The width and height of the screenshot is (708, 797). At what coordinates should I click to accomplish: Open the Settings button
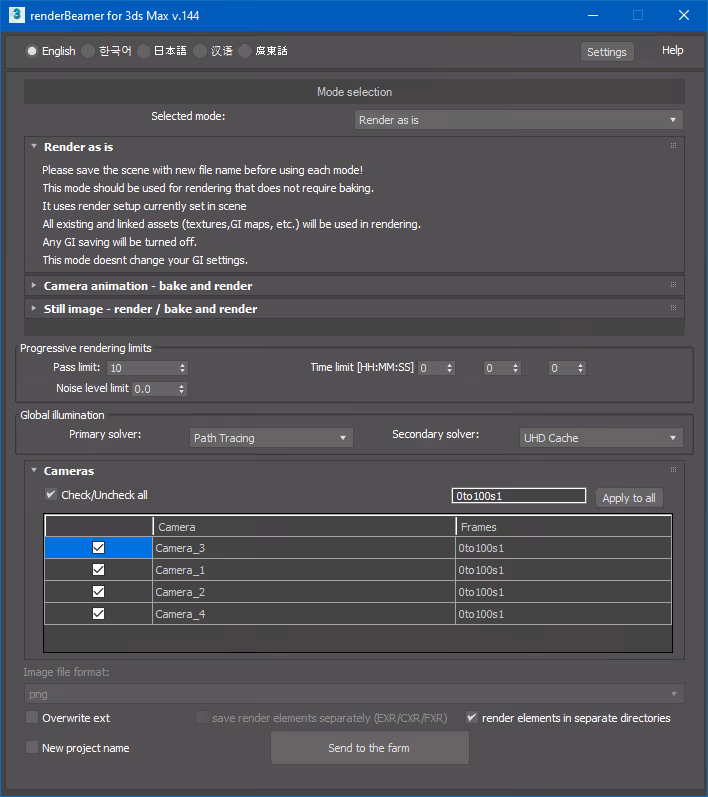(x=607, y=52)
